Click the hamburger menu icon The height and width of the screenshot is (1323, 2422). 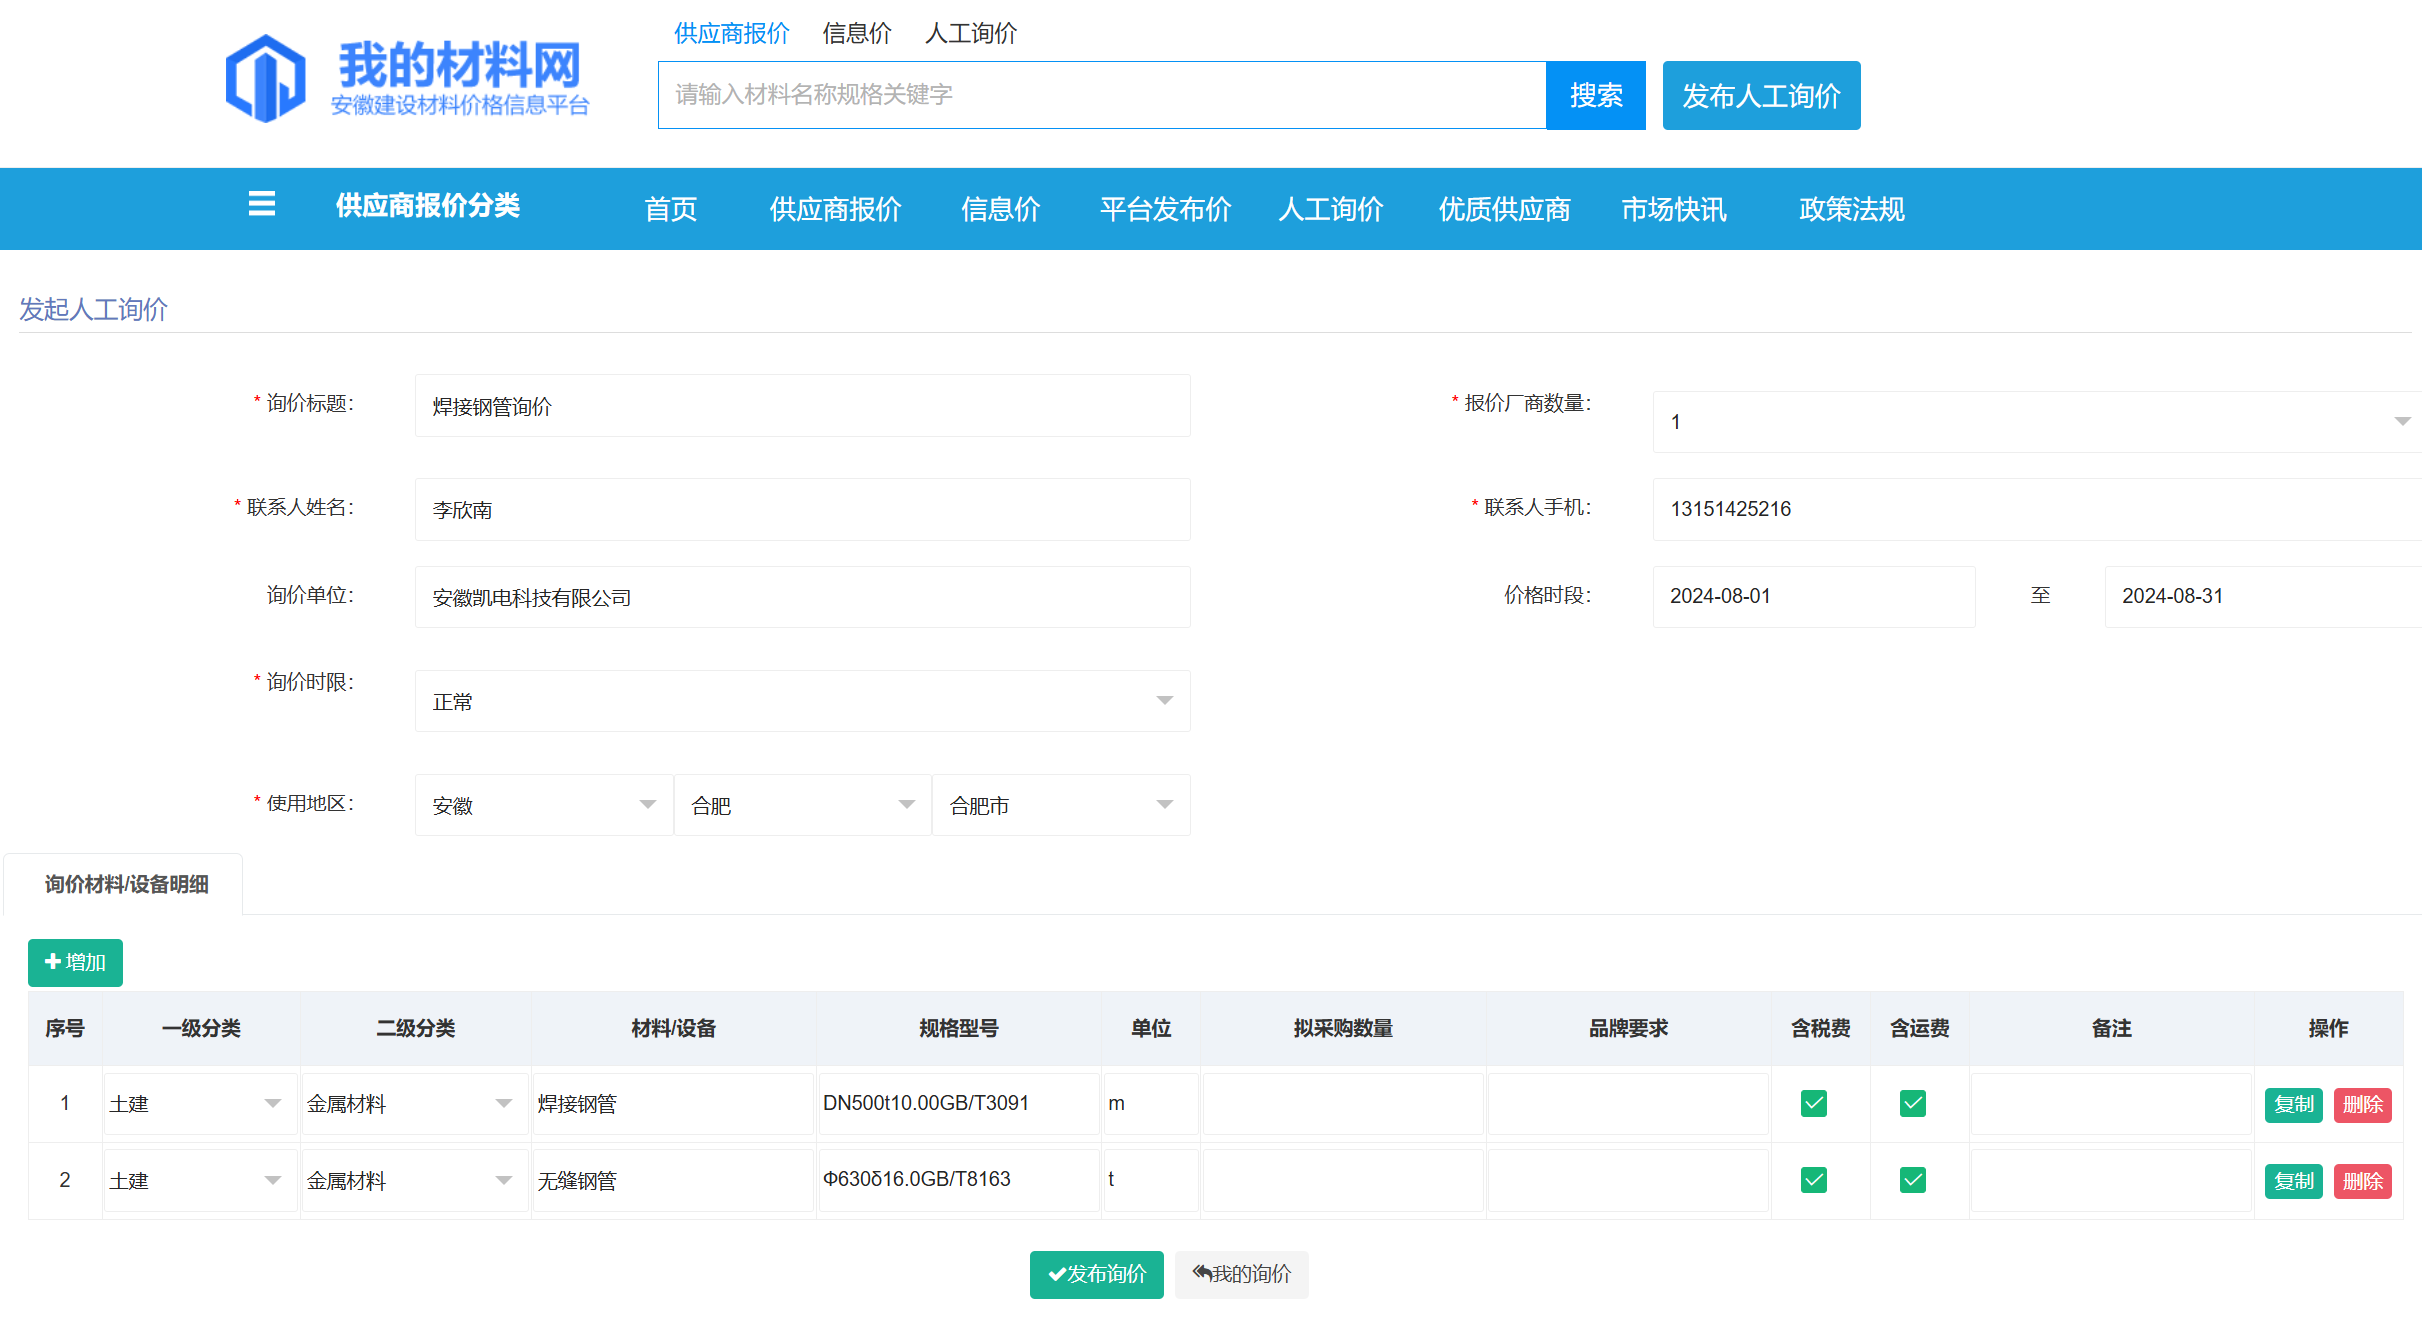click(261, 205)
